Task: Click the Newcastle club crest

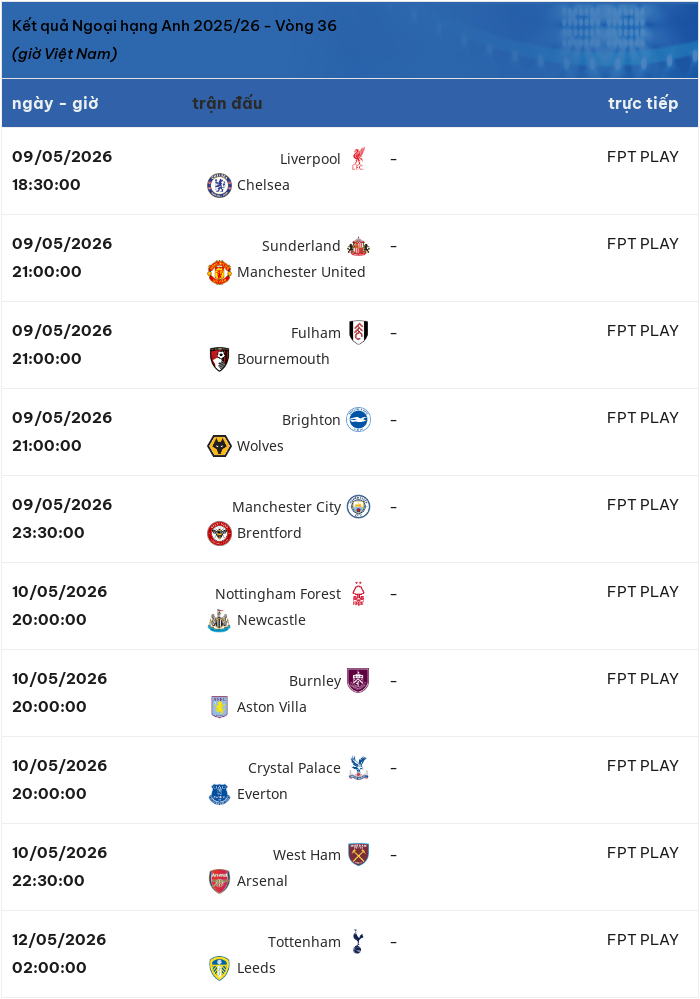Action: coord(219,620)
